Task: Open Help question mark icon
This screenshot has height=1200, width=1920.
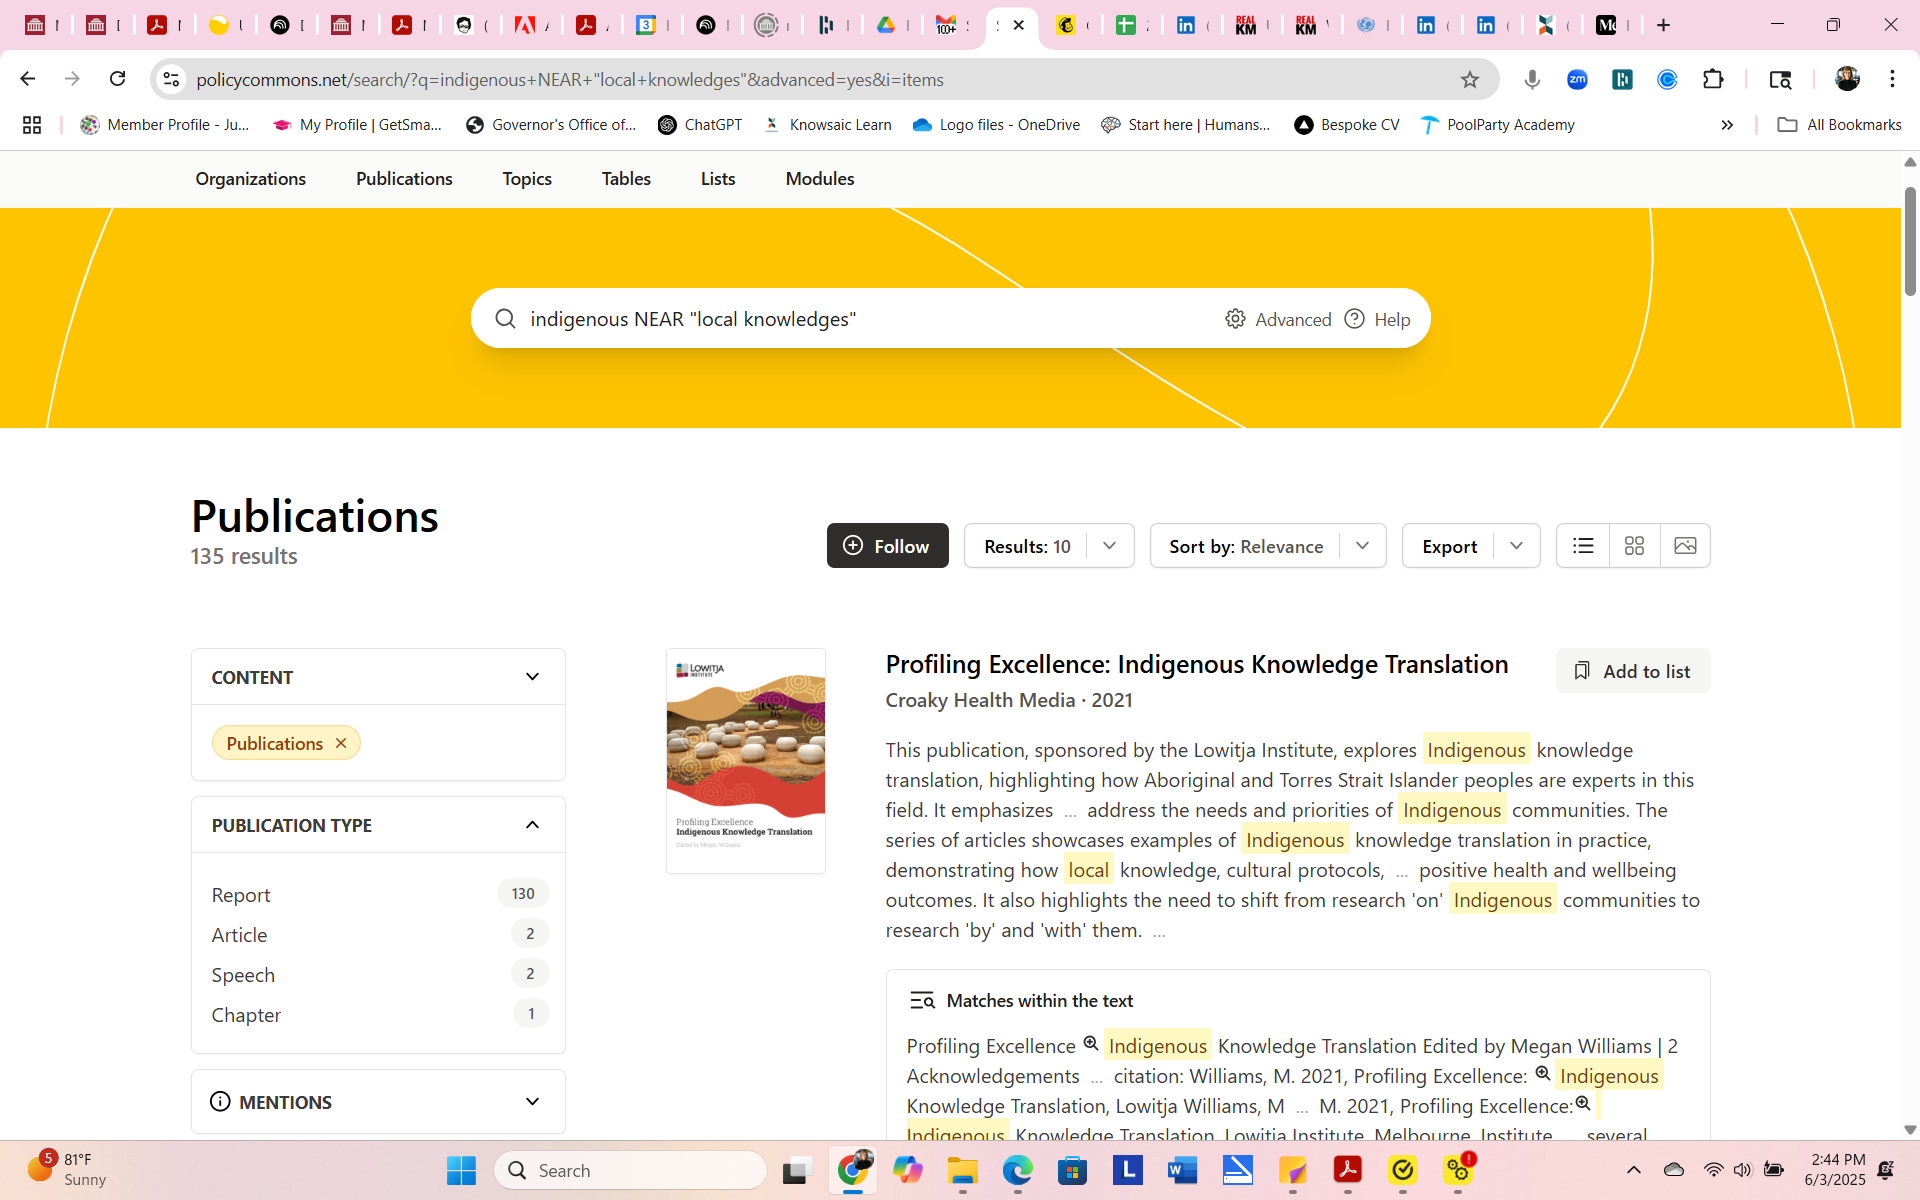Action: point(1354,319)
